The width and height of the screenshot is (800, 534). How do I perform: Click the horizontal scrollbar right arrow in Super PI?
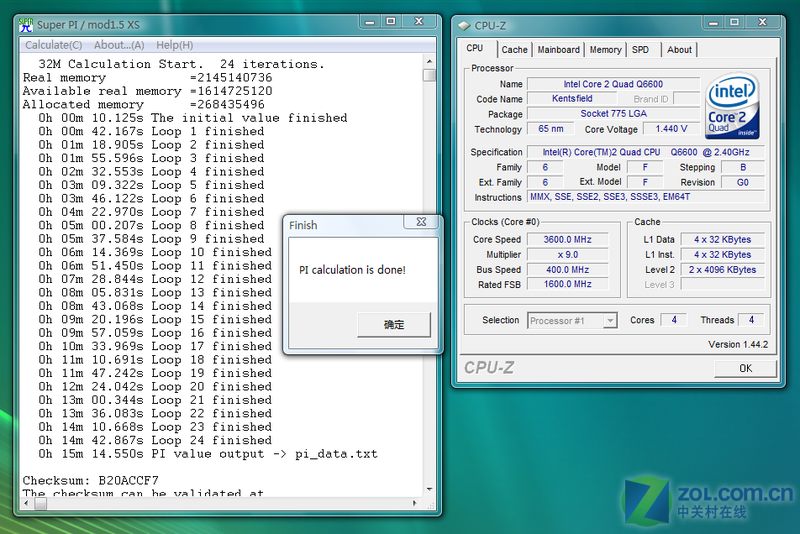(414, 503)
